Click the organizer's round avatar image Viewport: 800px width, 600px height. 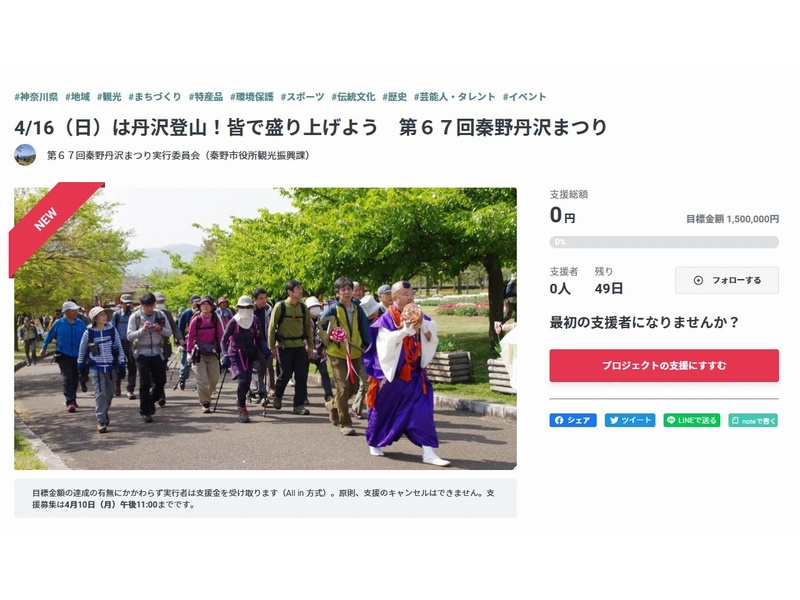(x=25, y=155)
